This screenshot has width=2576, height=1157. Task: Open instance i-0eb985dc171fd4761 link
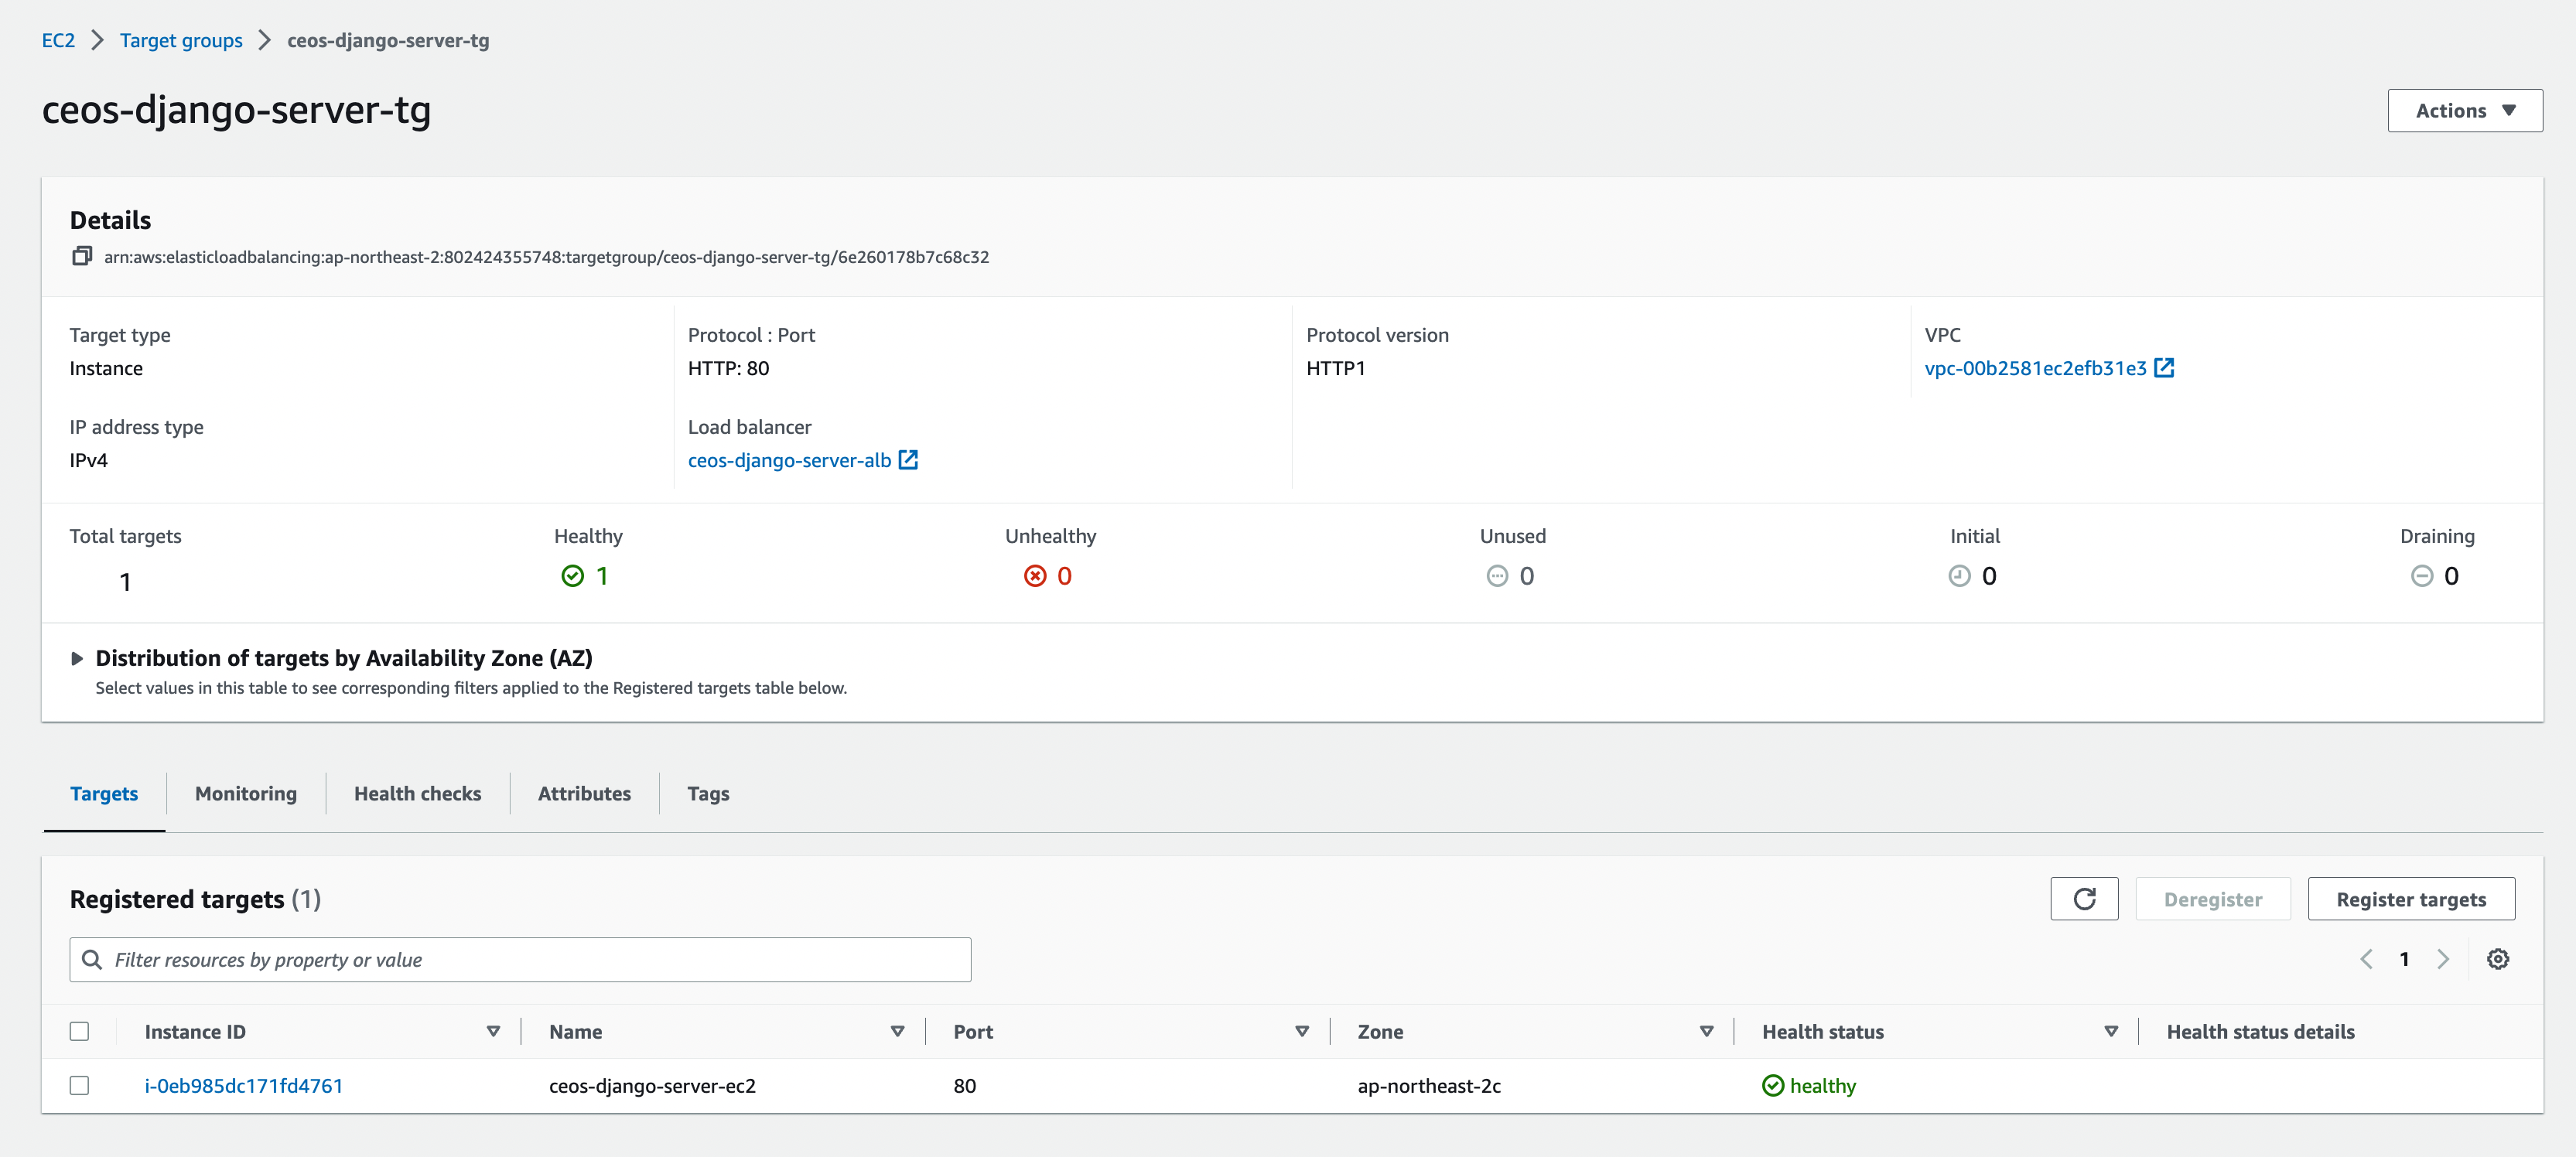(243, 1086)
